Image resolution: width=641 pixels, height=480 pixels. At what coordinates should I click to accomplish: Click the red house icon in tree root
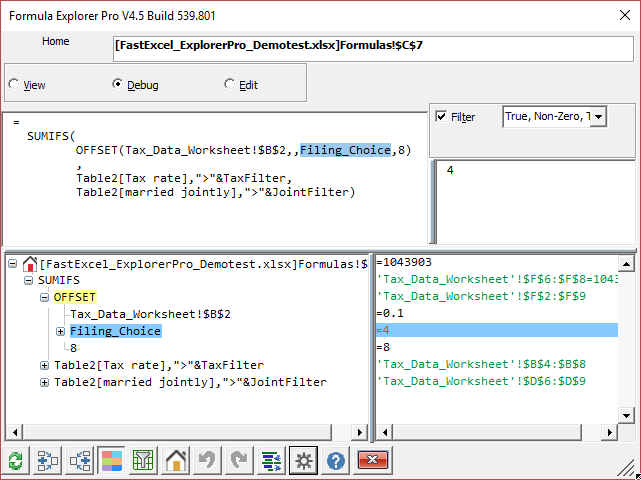point(29,264)
